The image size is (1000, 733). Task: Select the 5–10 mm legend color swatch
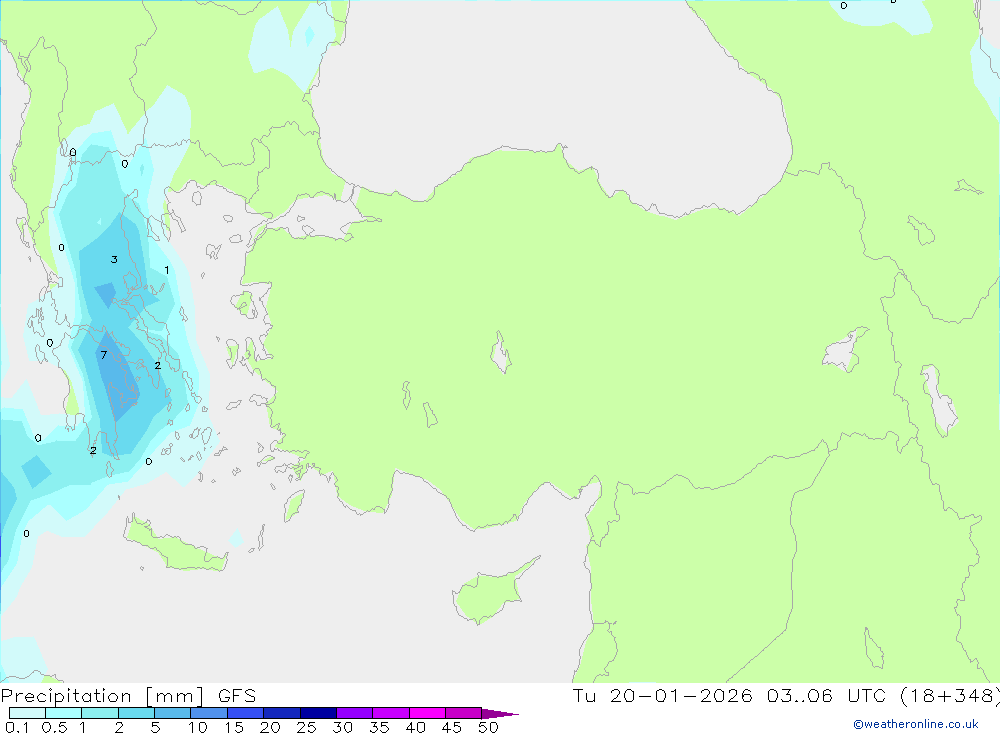tap(173, 713)
